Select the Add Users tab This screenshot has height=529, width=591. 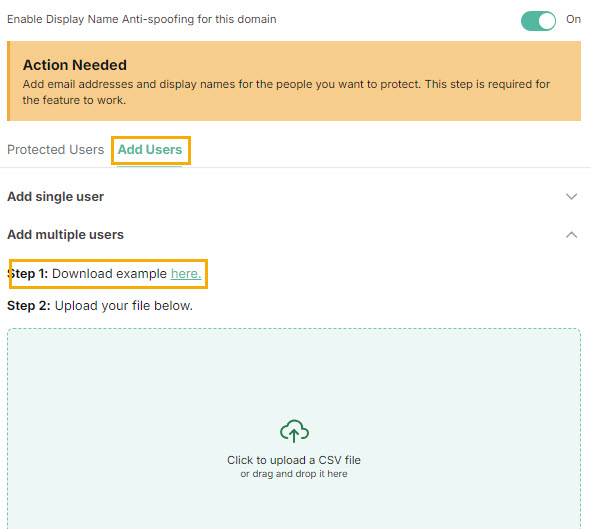point(150,150)
